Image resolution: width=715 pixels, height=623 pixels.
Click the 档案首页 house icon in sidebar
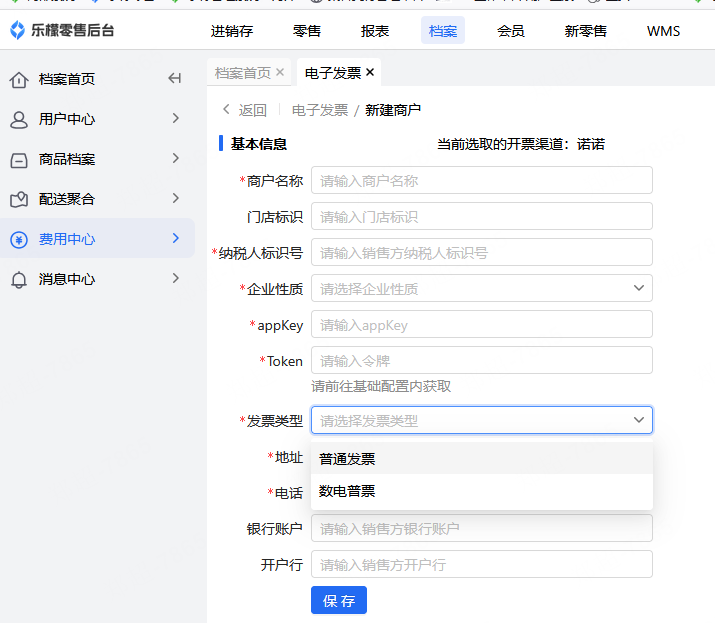click(18, 79)
